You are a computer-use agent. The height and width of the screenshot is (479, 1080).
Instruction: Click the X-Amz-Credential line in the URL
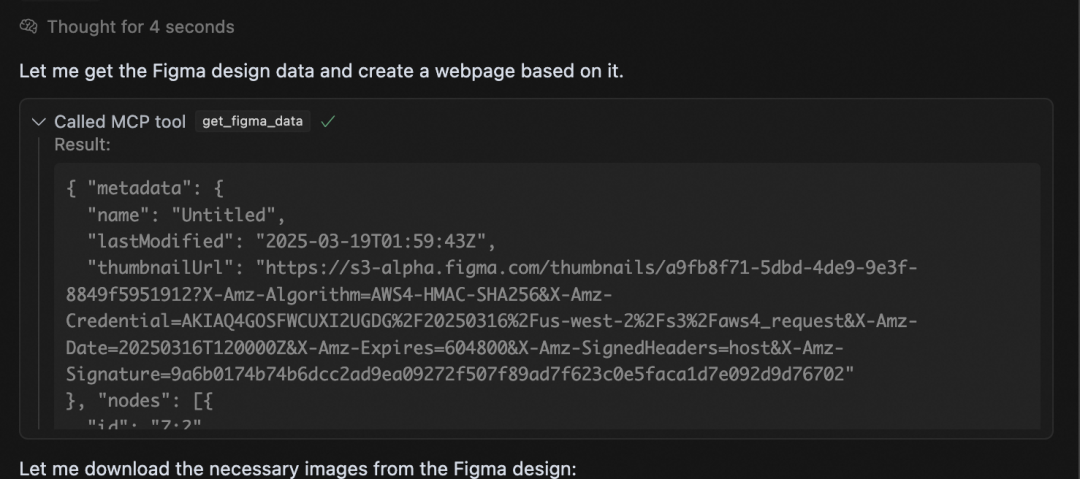click(491, 321)
